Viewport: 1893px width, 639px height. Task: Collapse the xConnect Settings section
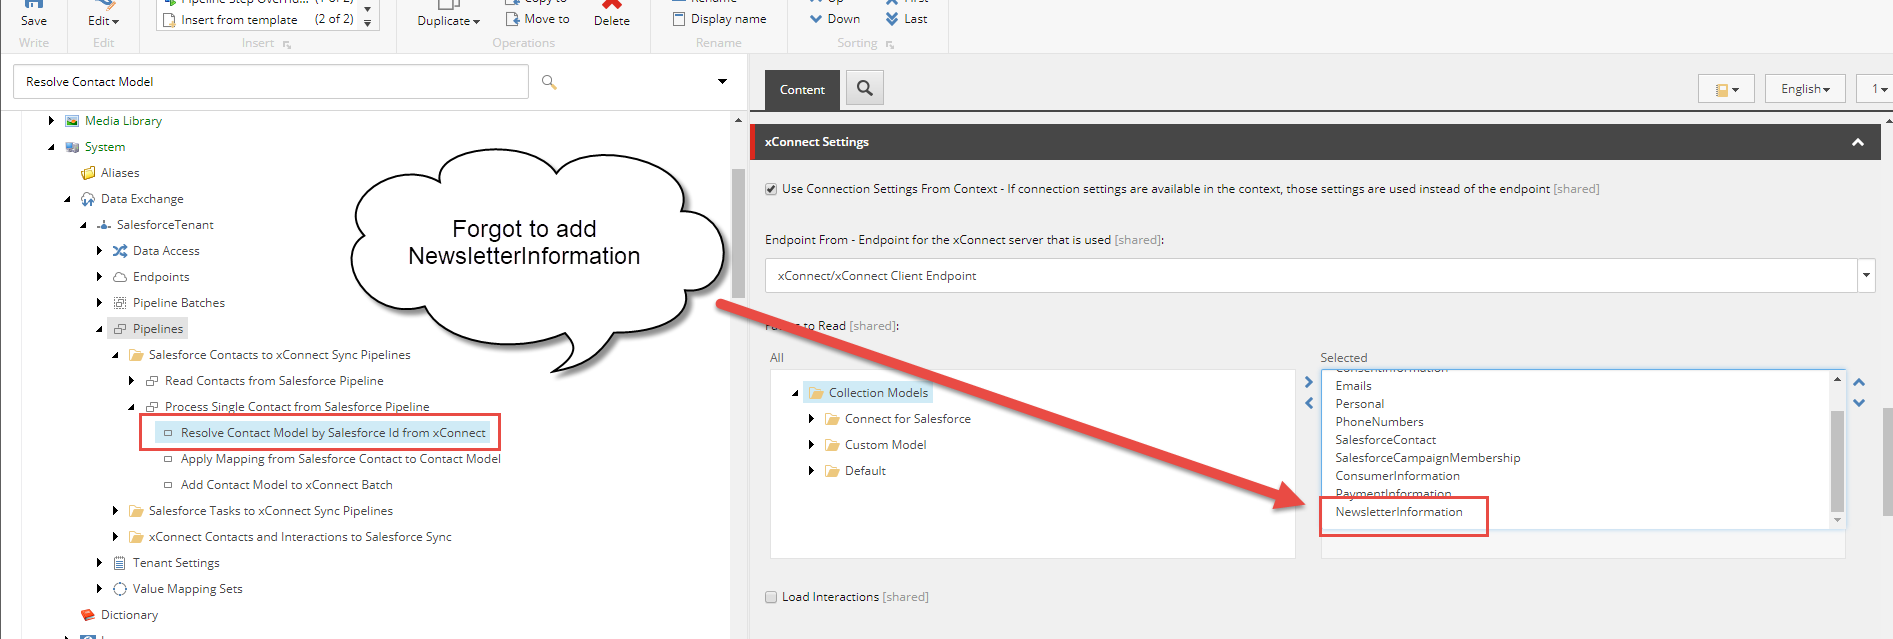pos(1857,142)
